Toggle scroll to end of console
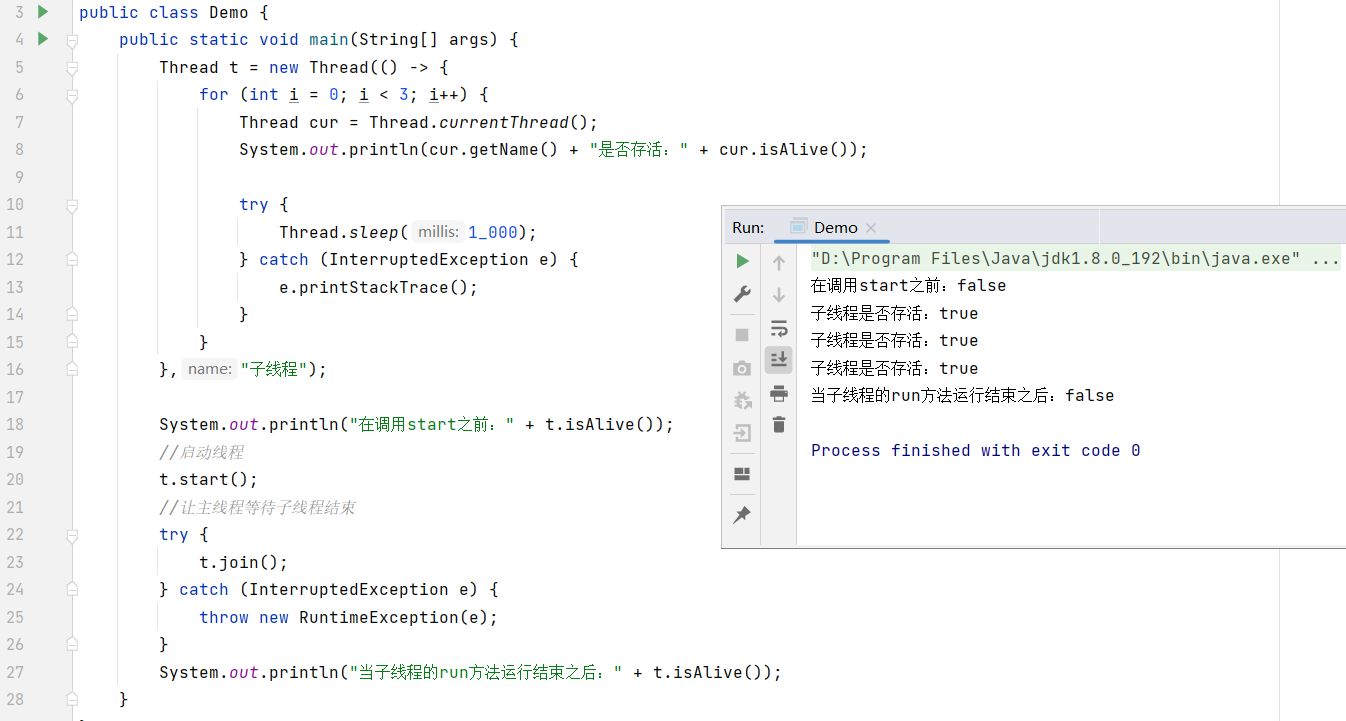This screenshot has height=721, width=1346. tap(779, 359)
